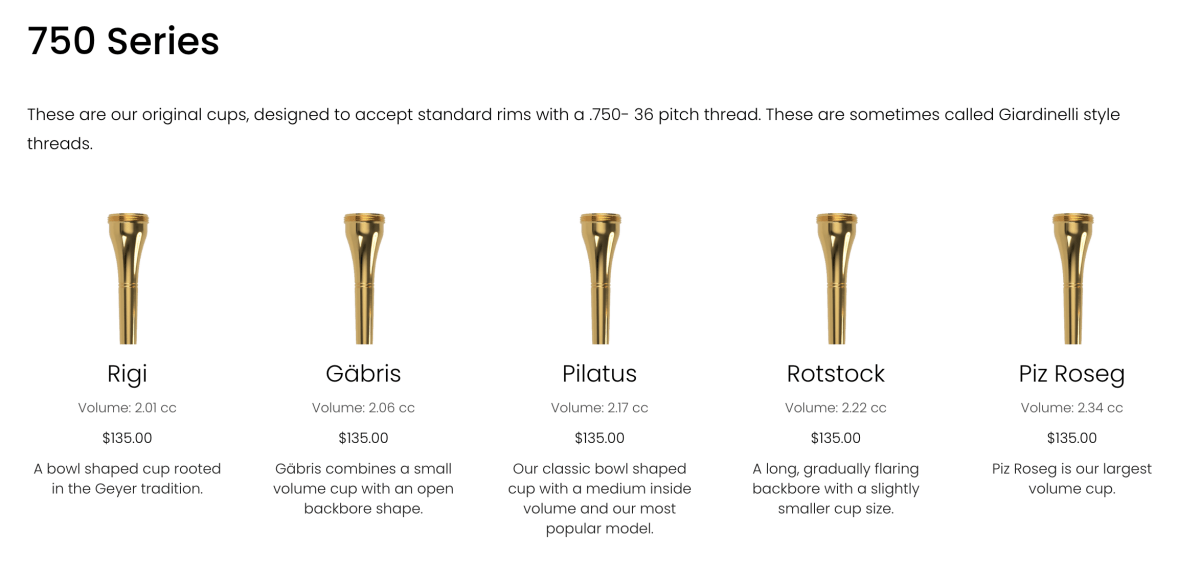Click the Piz Roseg $135.00 price
1200x586 pixels.
(x=1071, y=438)
